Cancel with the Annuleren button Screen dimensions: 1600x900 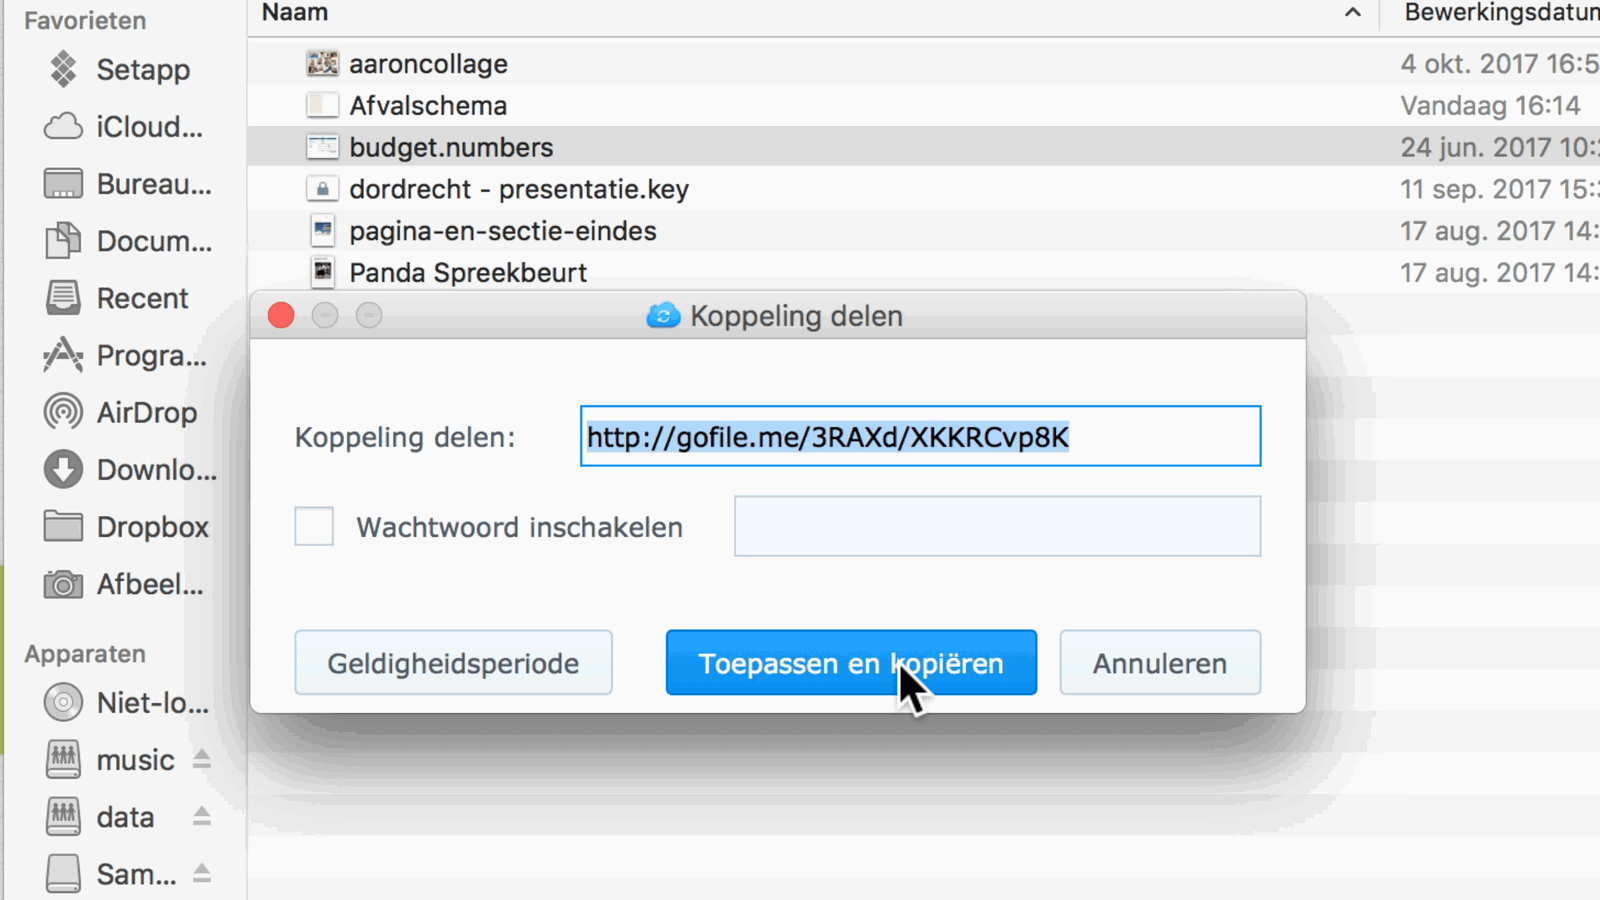point(1160,662)
